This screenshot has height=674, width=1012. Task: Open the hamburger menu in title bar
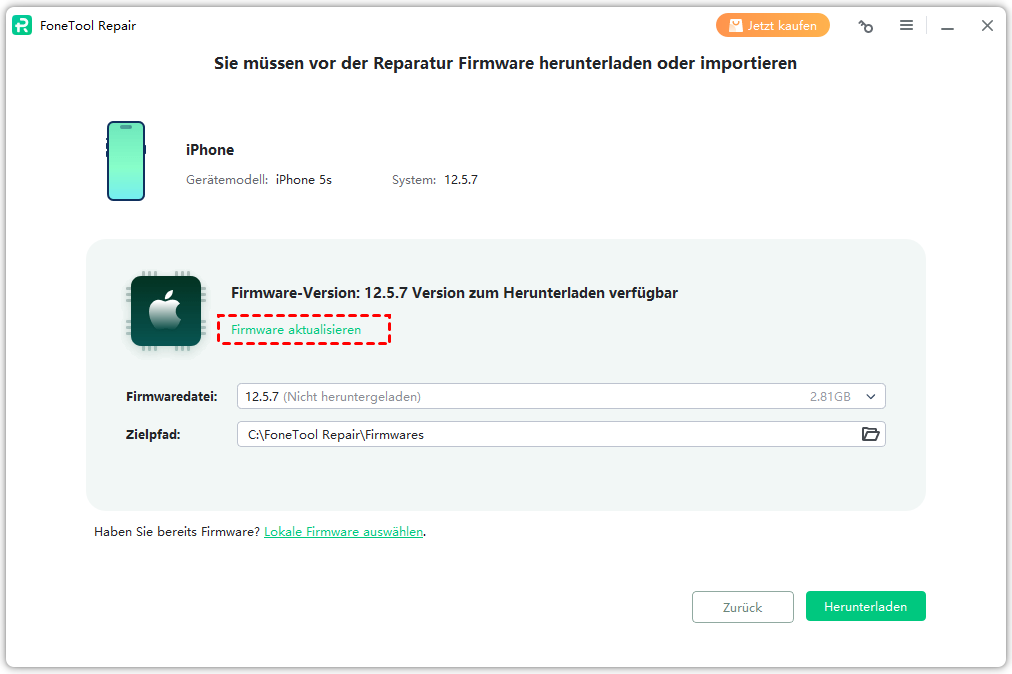click(x=906, y=26)
